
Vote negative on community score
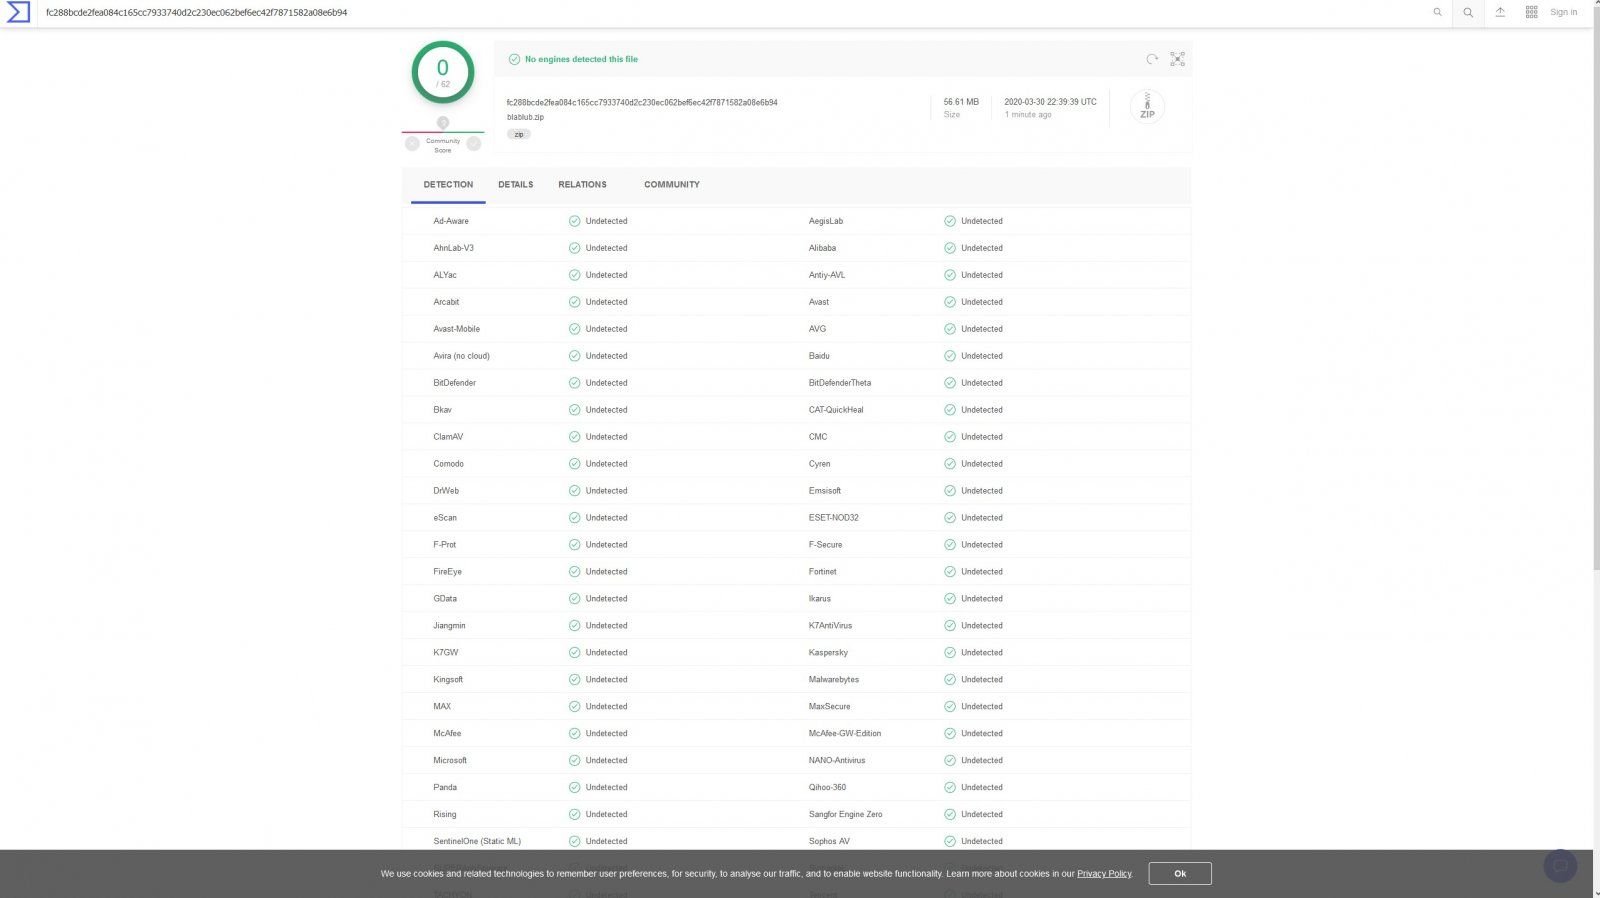pos(412,144)
